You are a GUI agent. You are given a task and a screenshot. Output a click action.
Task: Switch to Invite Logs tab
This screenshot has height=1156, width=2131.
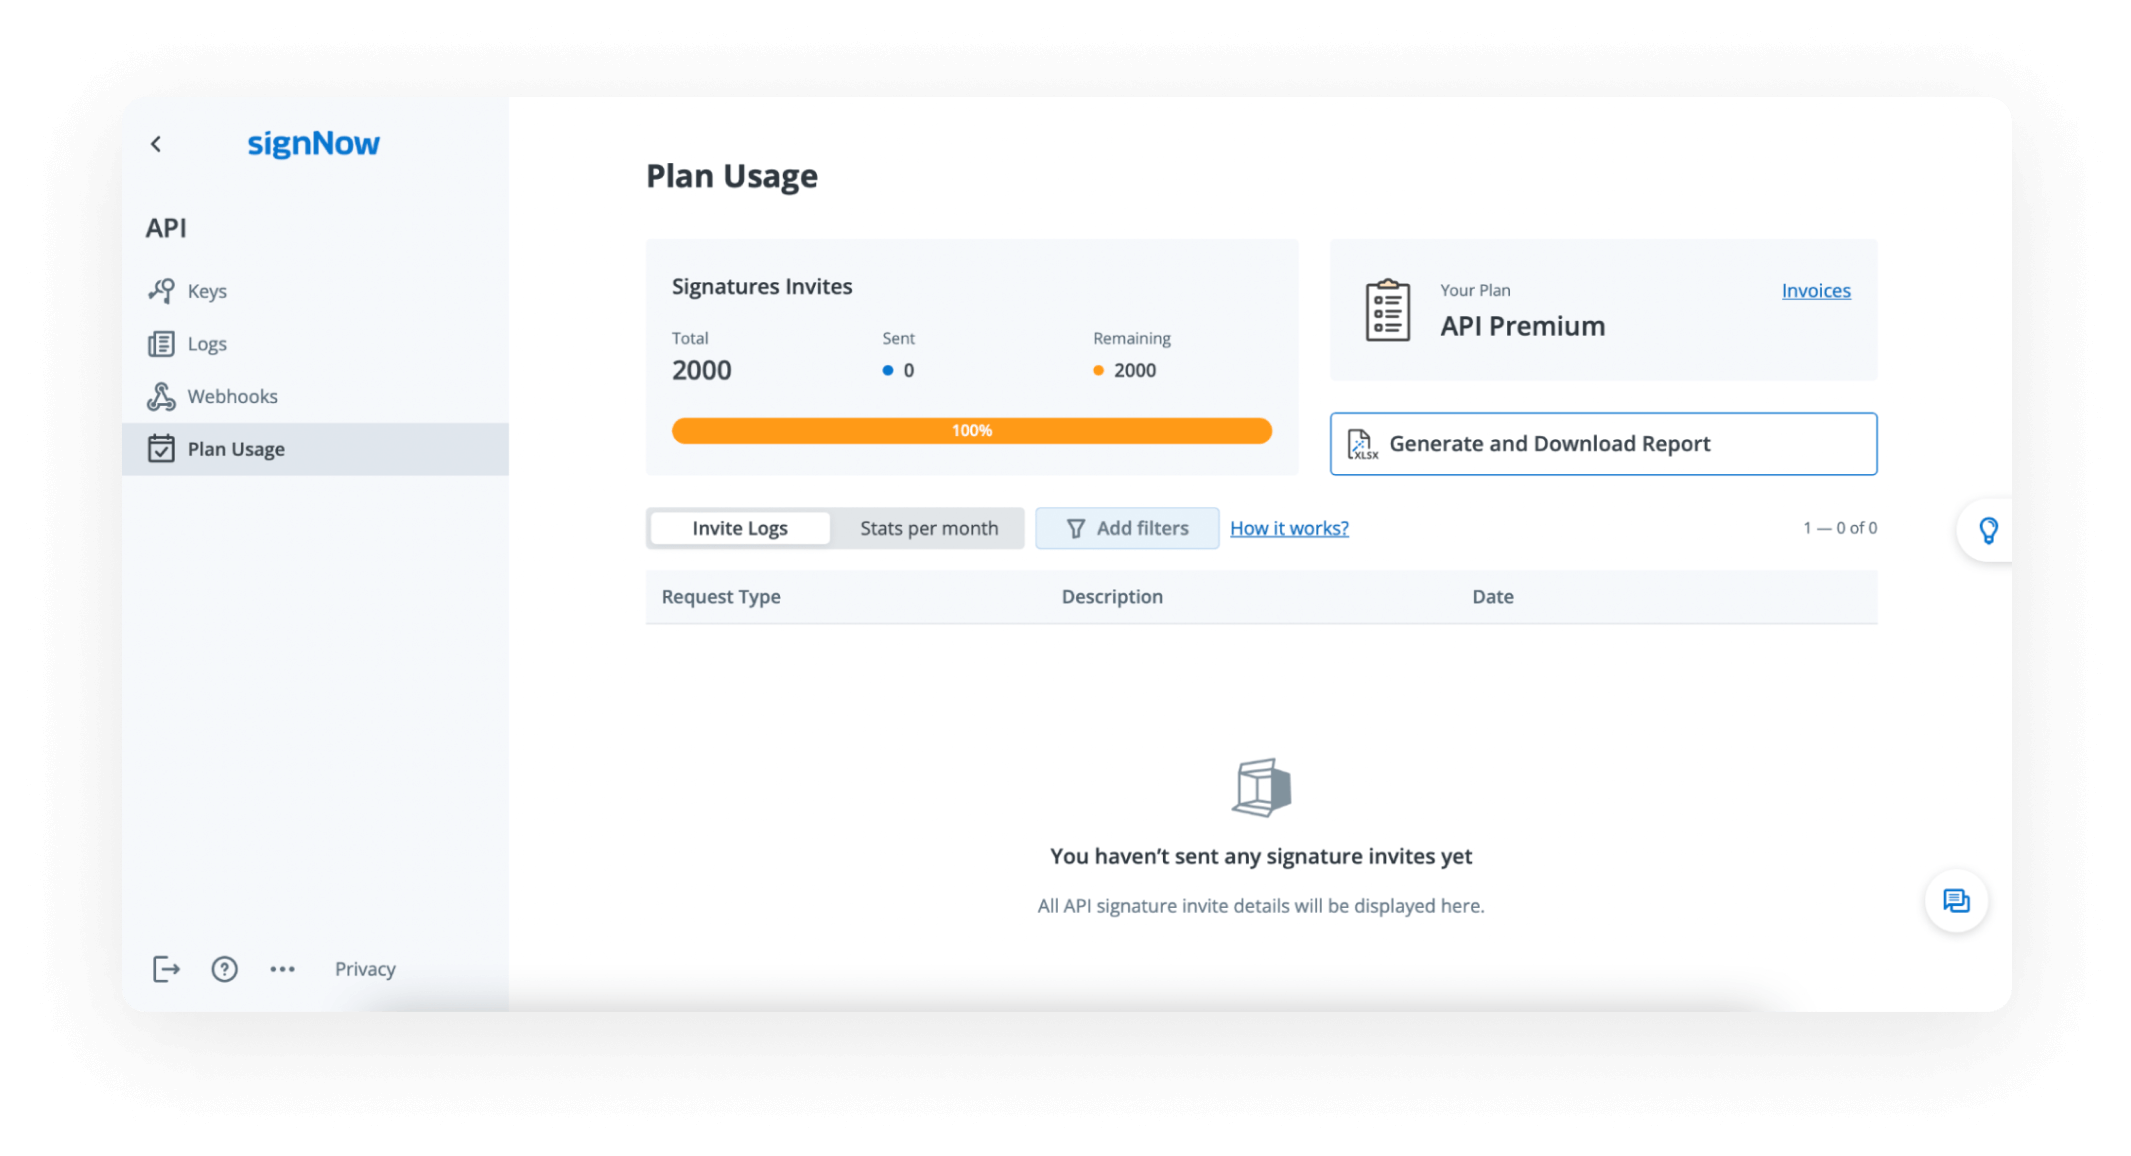(x=739, y=528)
